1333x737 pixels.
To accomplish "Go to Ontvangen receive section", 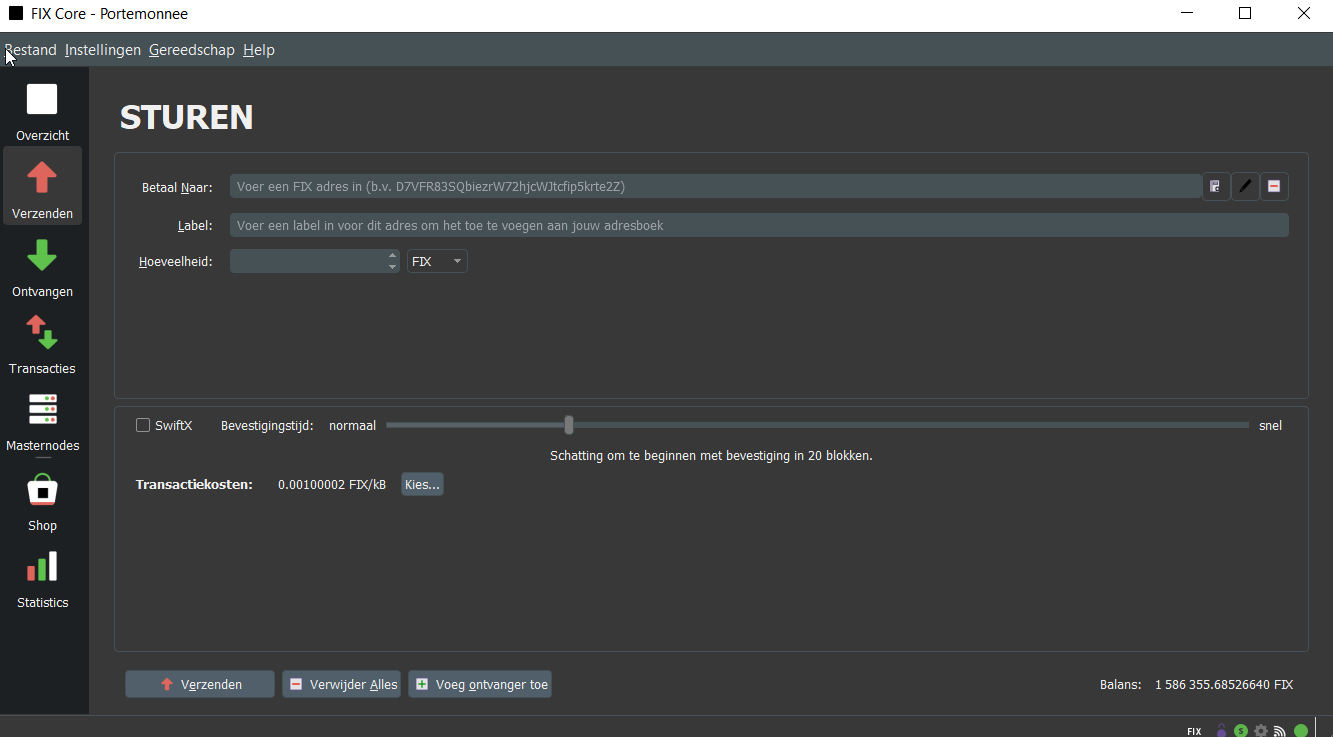I will pyautogui.click(x=42, y=267).
